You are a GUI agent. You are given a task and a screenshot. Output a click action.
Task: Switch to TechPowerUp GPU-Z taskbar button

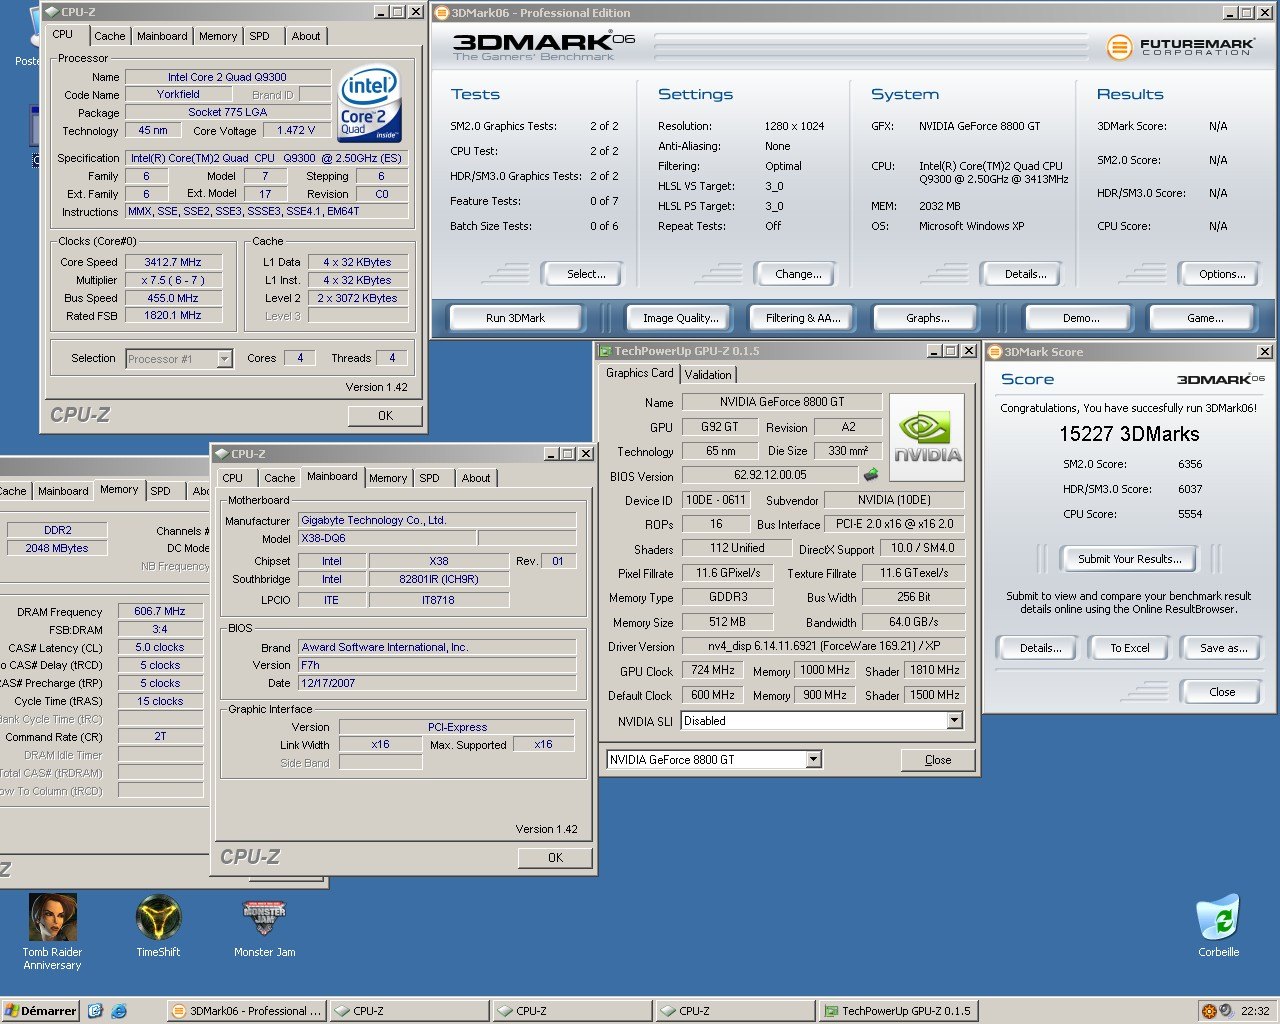click(897, 1011)
